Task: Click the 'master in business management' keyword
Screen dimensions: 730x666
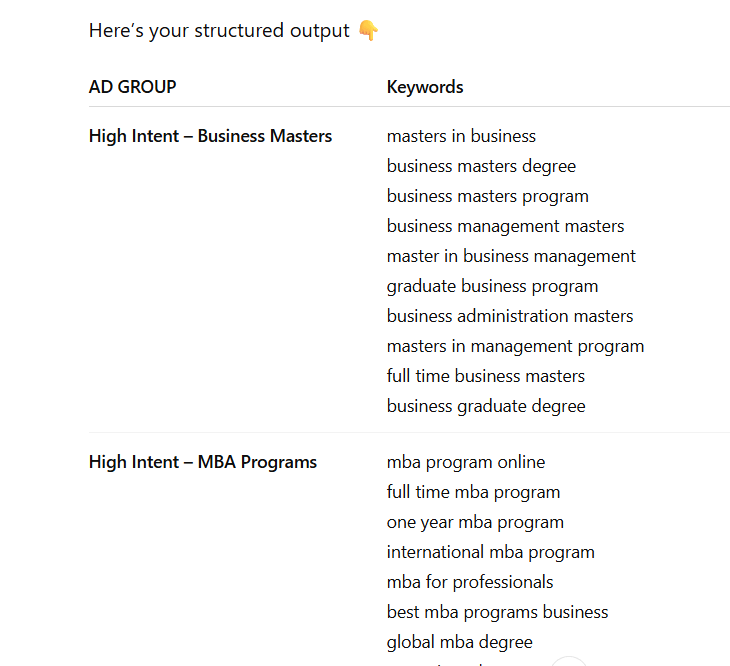Action: pyautogui.click(x=511, y=256)
